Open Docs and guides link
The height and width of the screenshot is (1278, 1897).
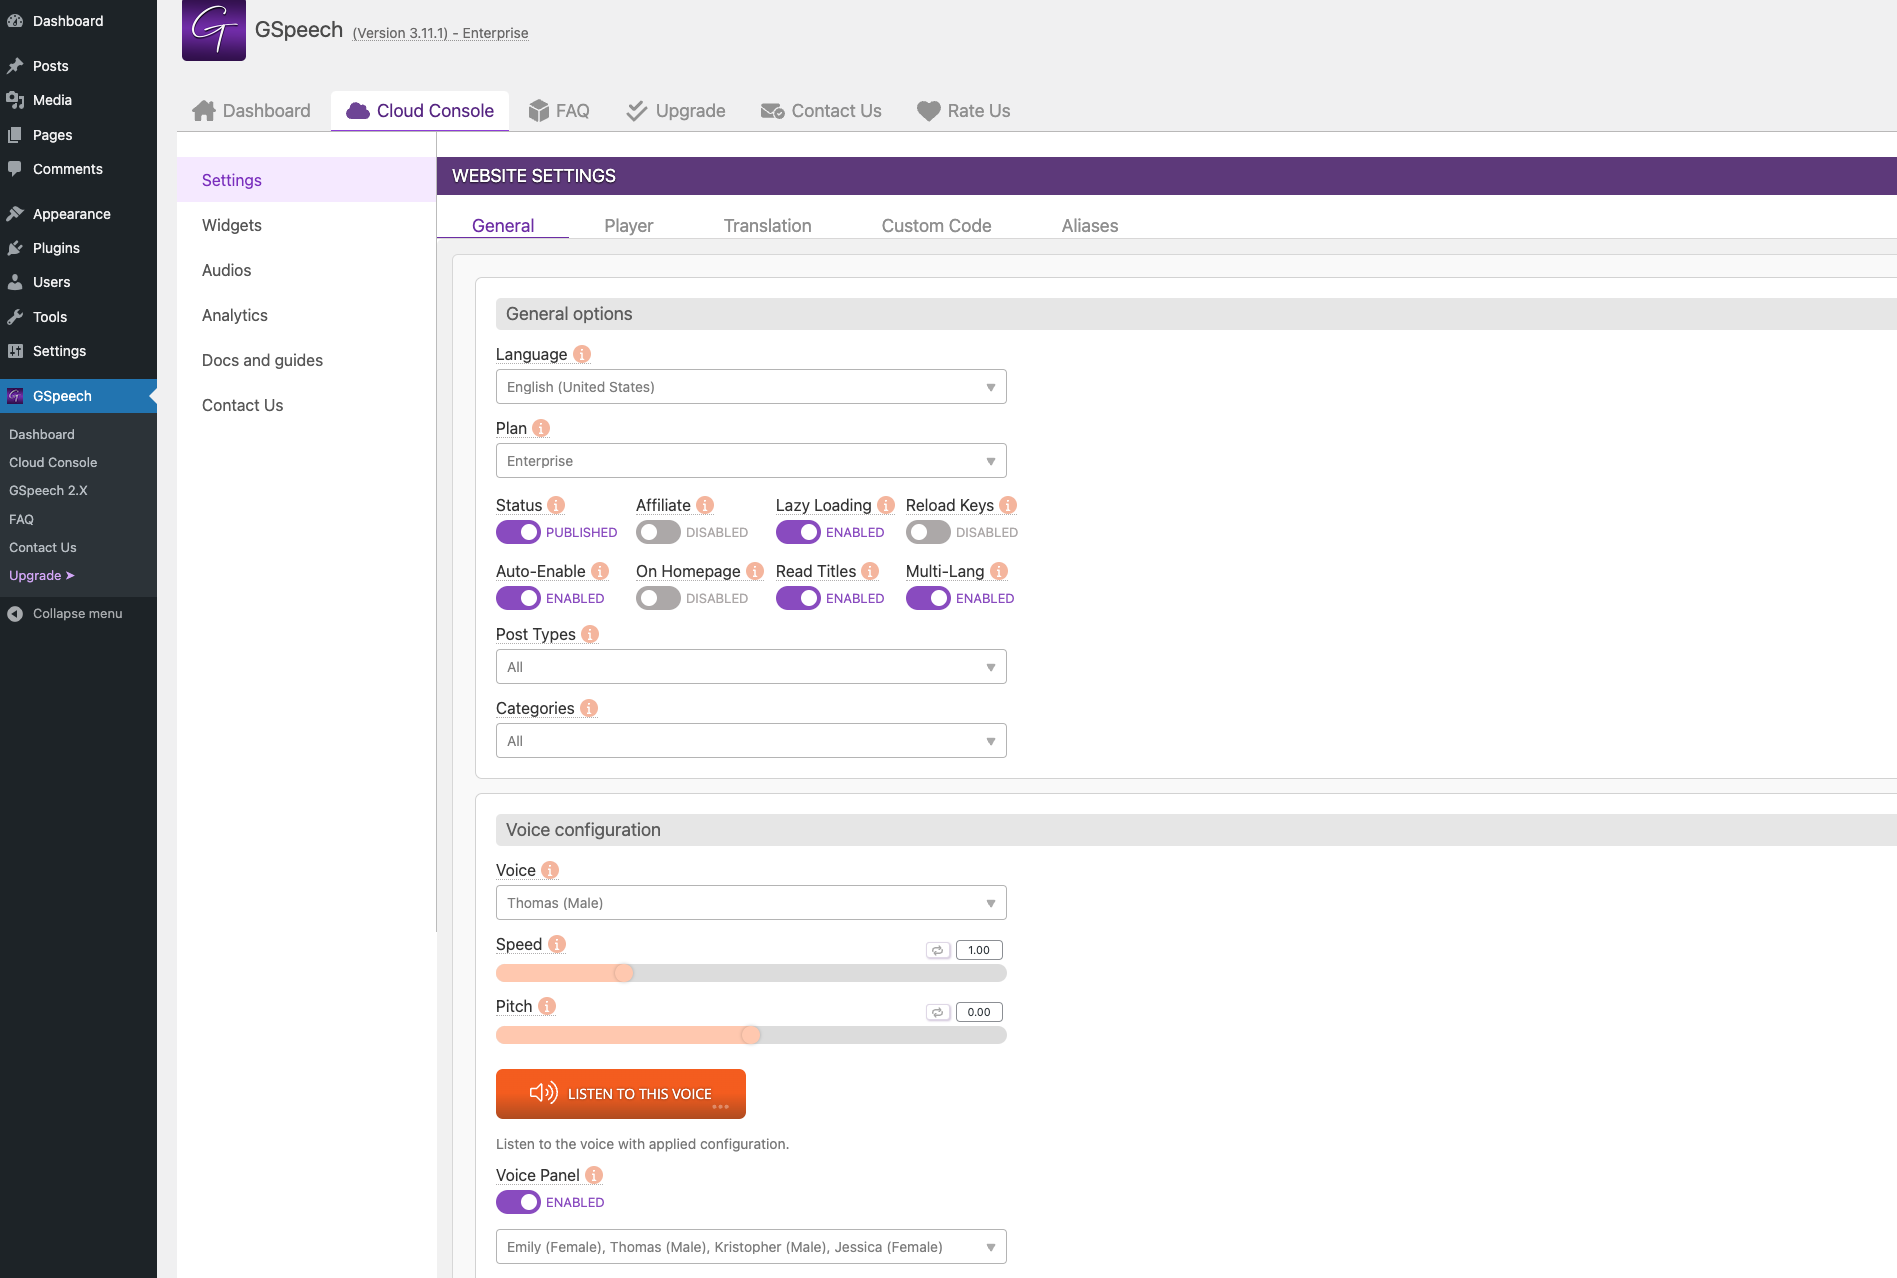[262, 361]
